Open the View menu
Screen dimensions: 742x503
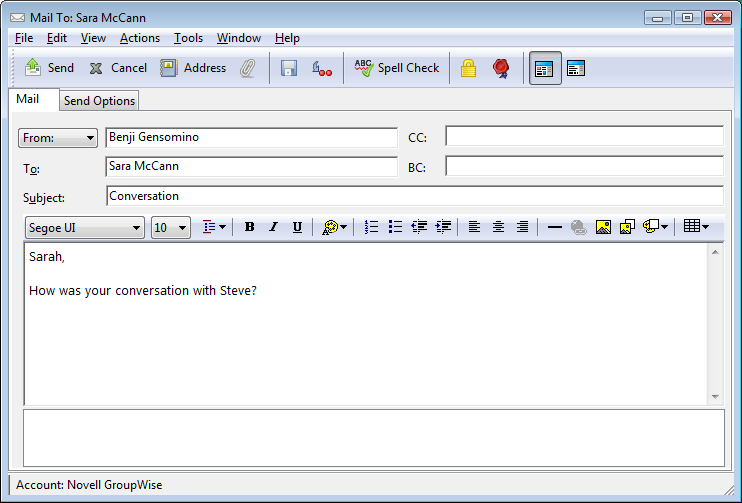pyautogui.click(x=93, y=38)
